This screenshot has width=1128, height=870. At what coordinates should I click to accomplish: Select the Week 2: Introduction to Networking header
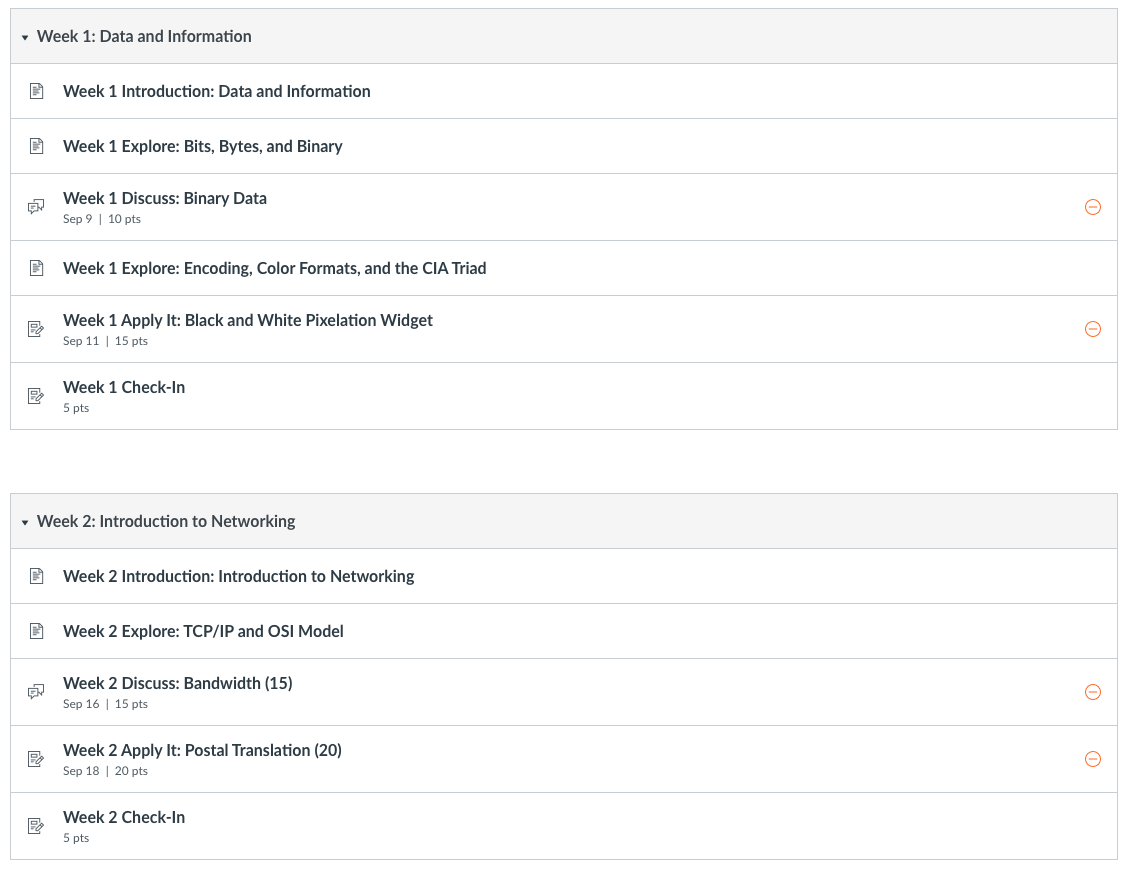(165, 521)
